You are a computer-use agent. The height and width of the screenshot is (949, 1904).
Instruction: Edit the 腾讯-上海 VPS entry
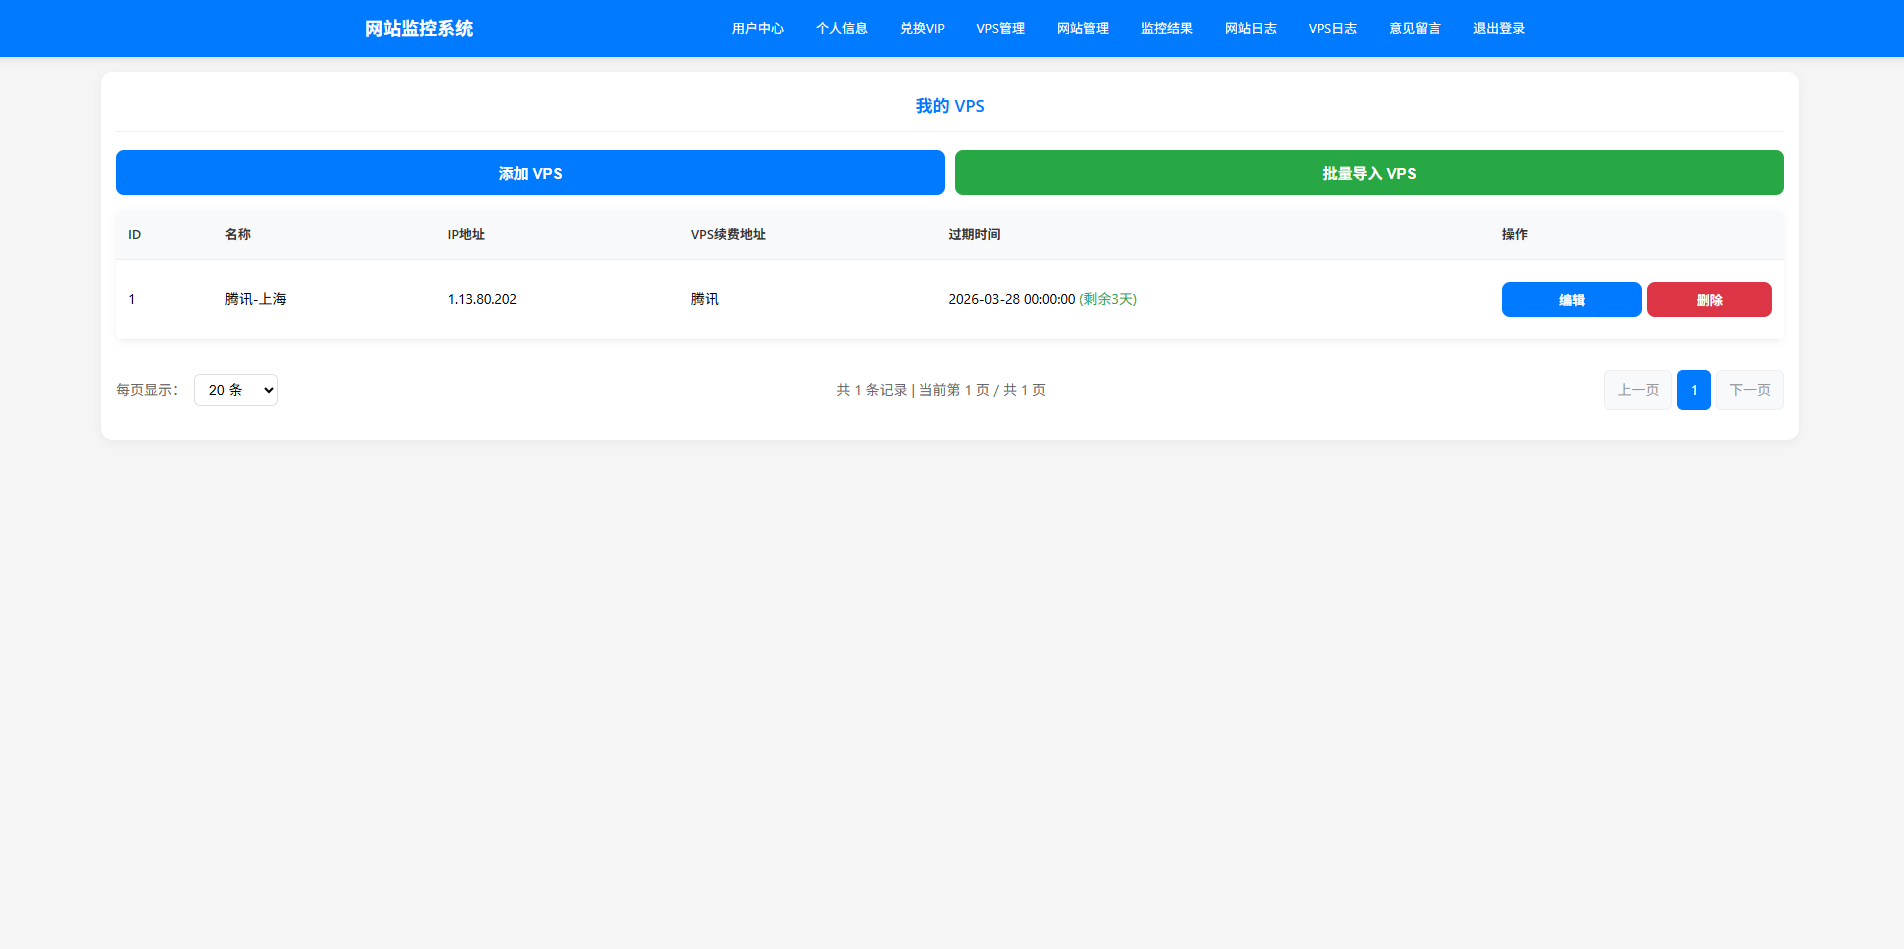point(1571,300)
